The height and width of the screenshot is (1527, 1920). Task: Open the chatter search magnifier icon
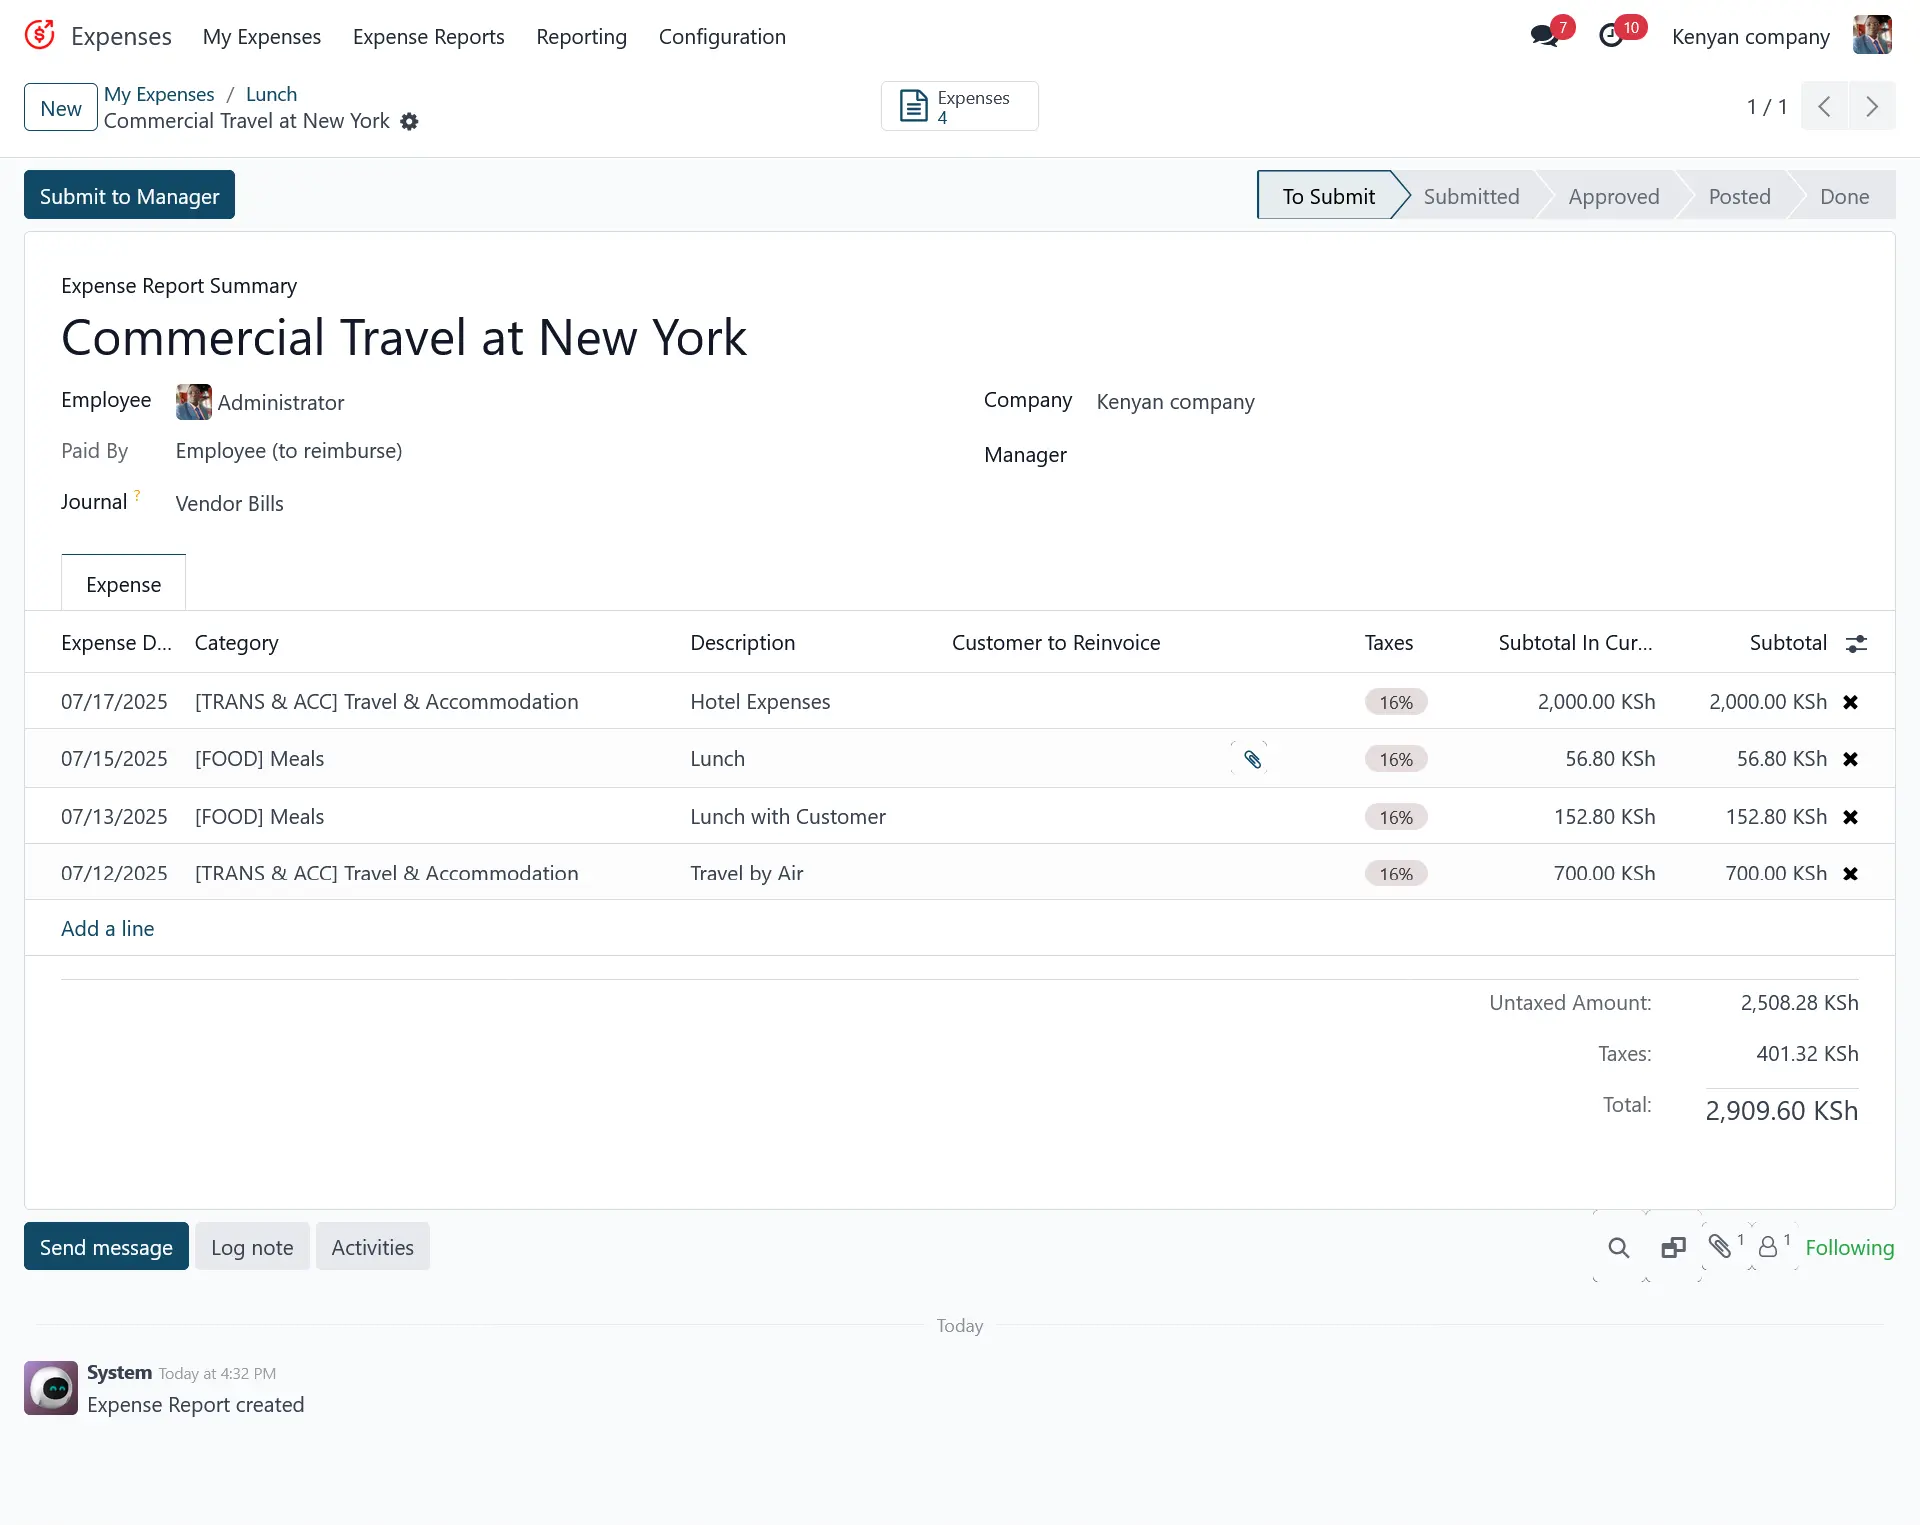pyautogui.click(x=1618, y=1247)
